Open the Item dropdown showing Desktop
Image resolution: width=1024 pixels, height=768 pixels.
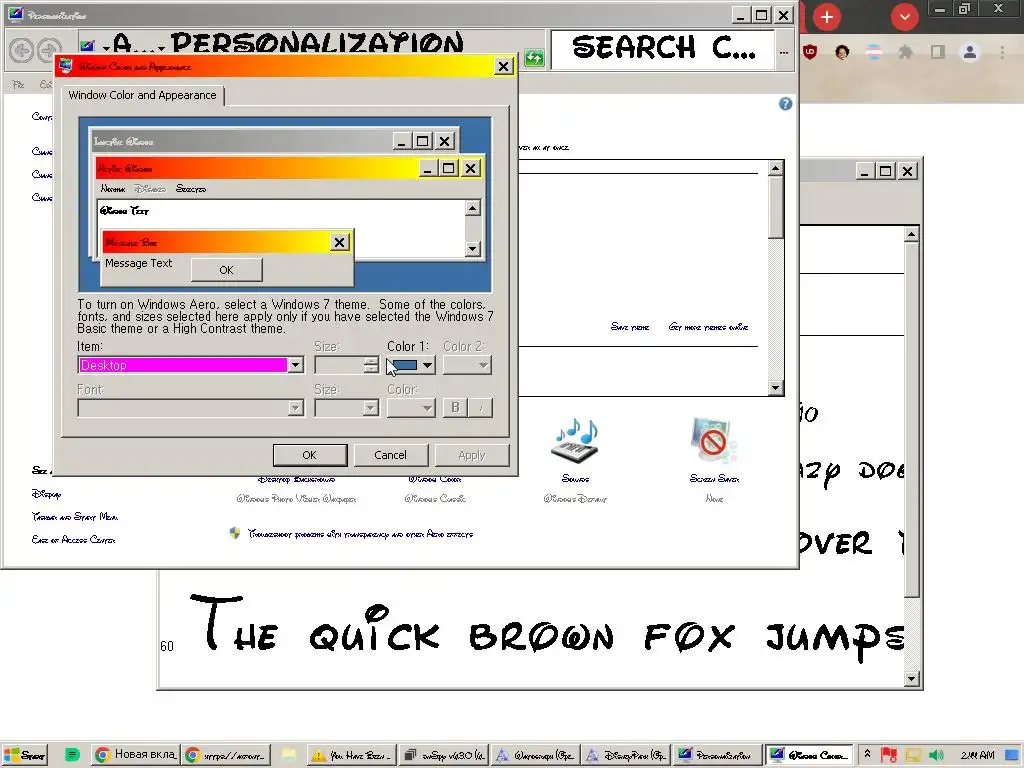pos(191,365)
